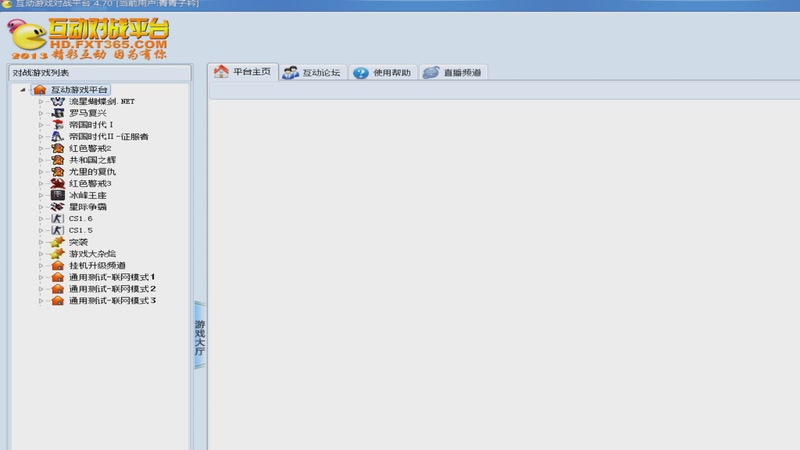Click the 罗马复兴 game icon

point(58,113)
